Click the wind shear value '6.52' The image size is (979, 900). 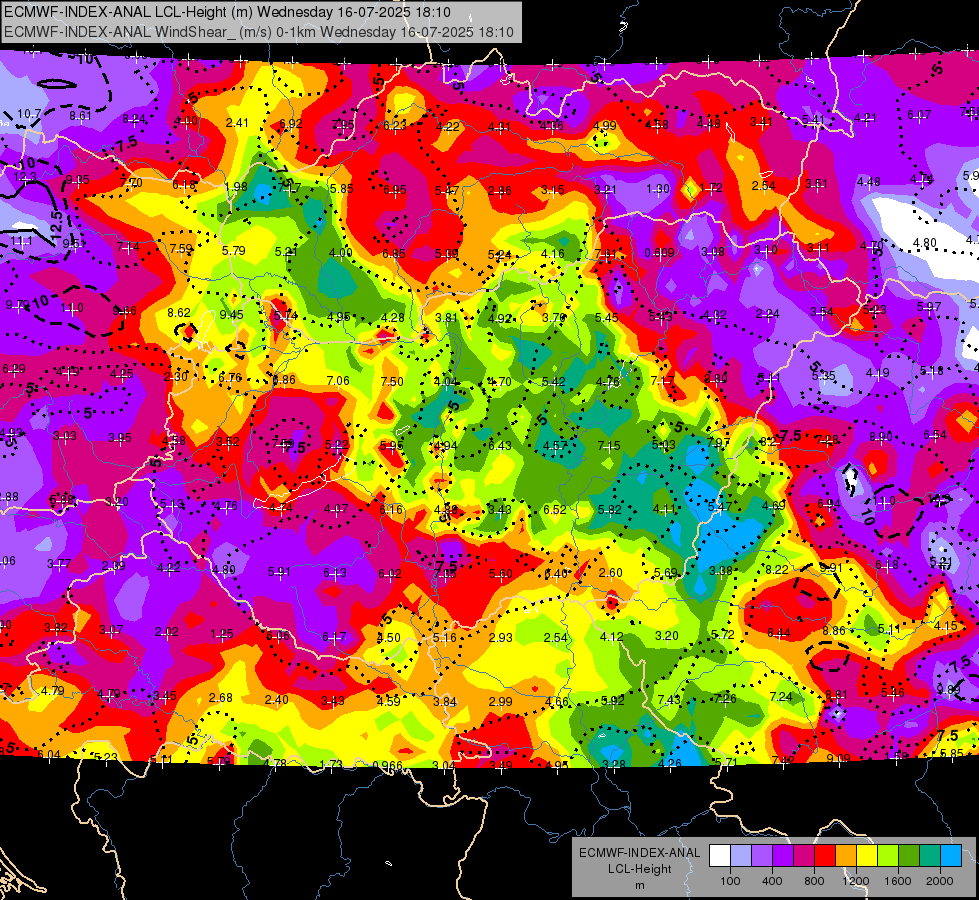[x=554, y=510]
